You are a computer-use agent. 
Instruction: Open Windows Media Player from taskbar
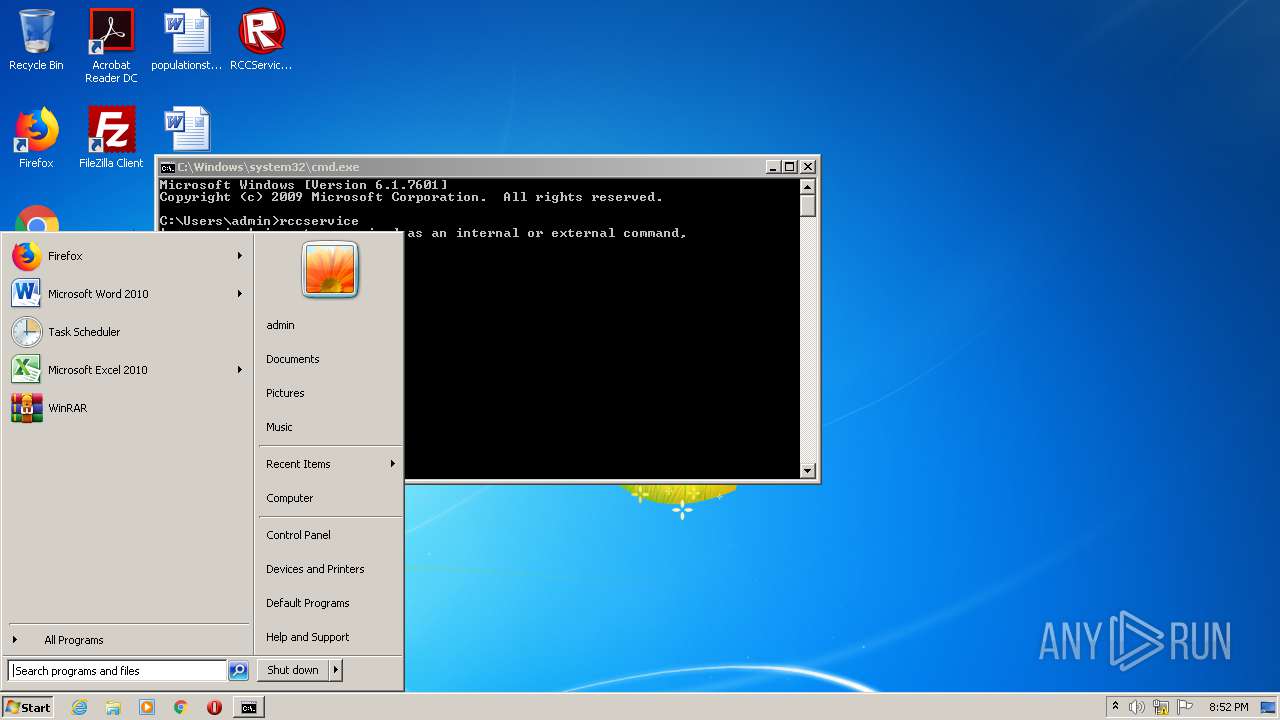(x=147, y=707)
